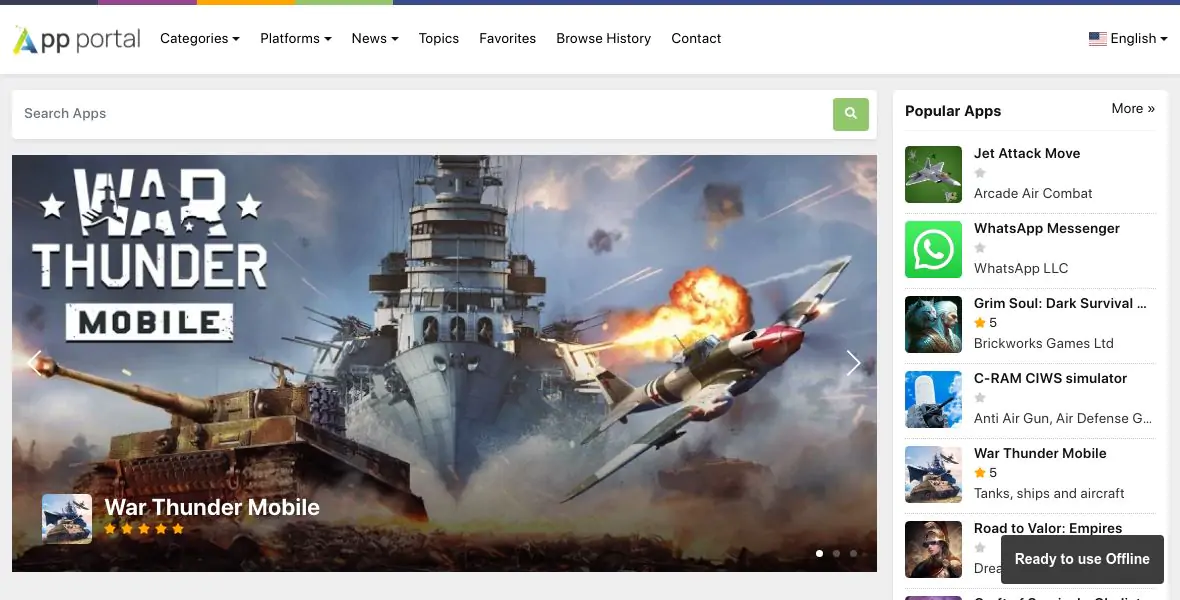This screenshot has width=1180, height=600.
Task: Open the C-RAM CIWS simulator icon
Action: (x=933, y=400)
